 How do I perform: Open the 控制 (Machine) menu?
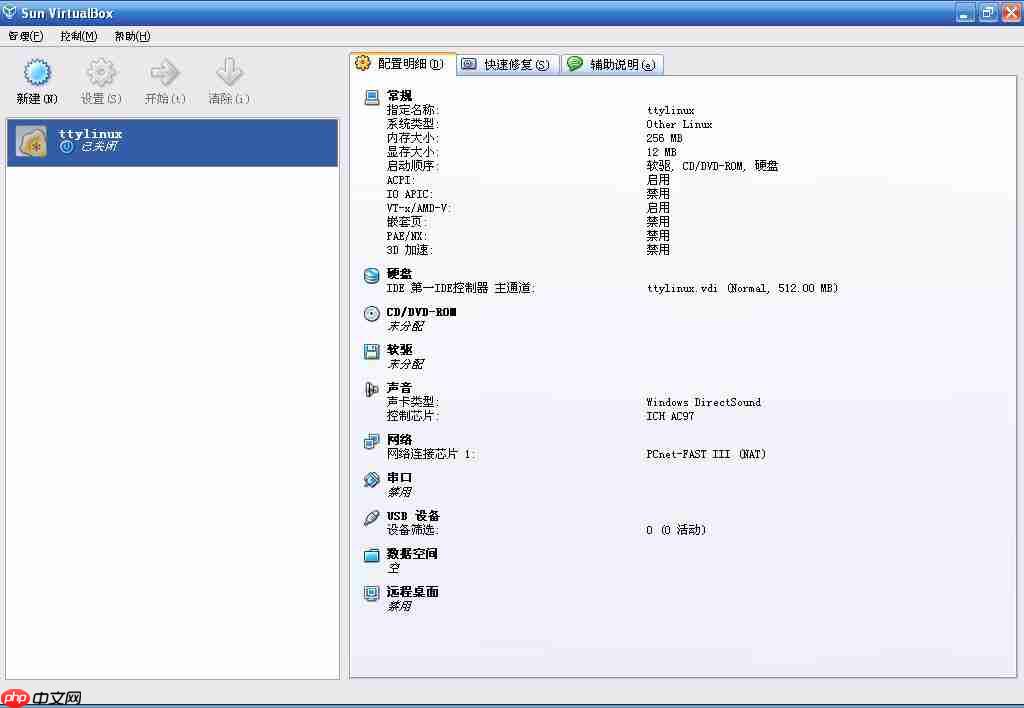(79, 36)
